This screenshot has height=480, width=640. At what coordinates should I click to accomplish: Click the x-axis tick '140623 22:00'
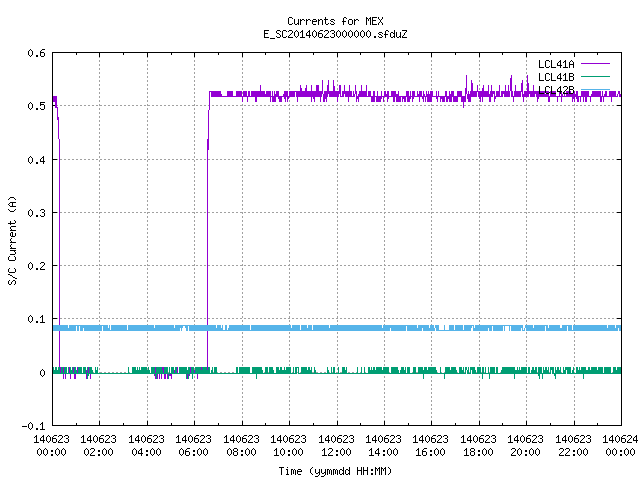(x=573, y=446)
